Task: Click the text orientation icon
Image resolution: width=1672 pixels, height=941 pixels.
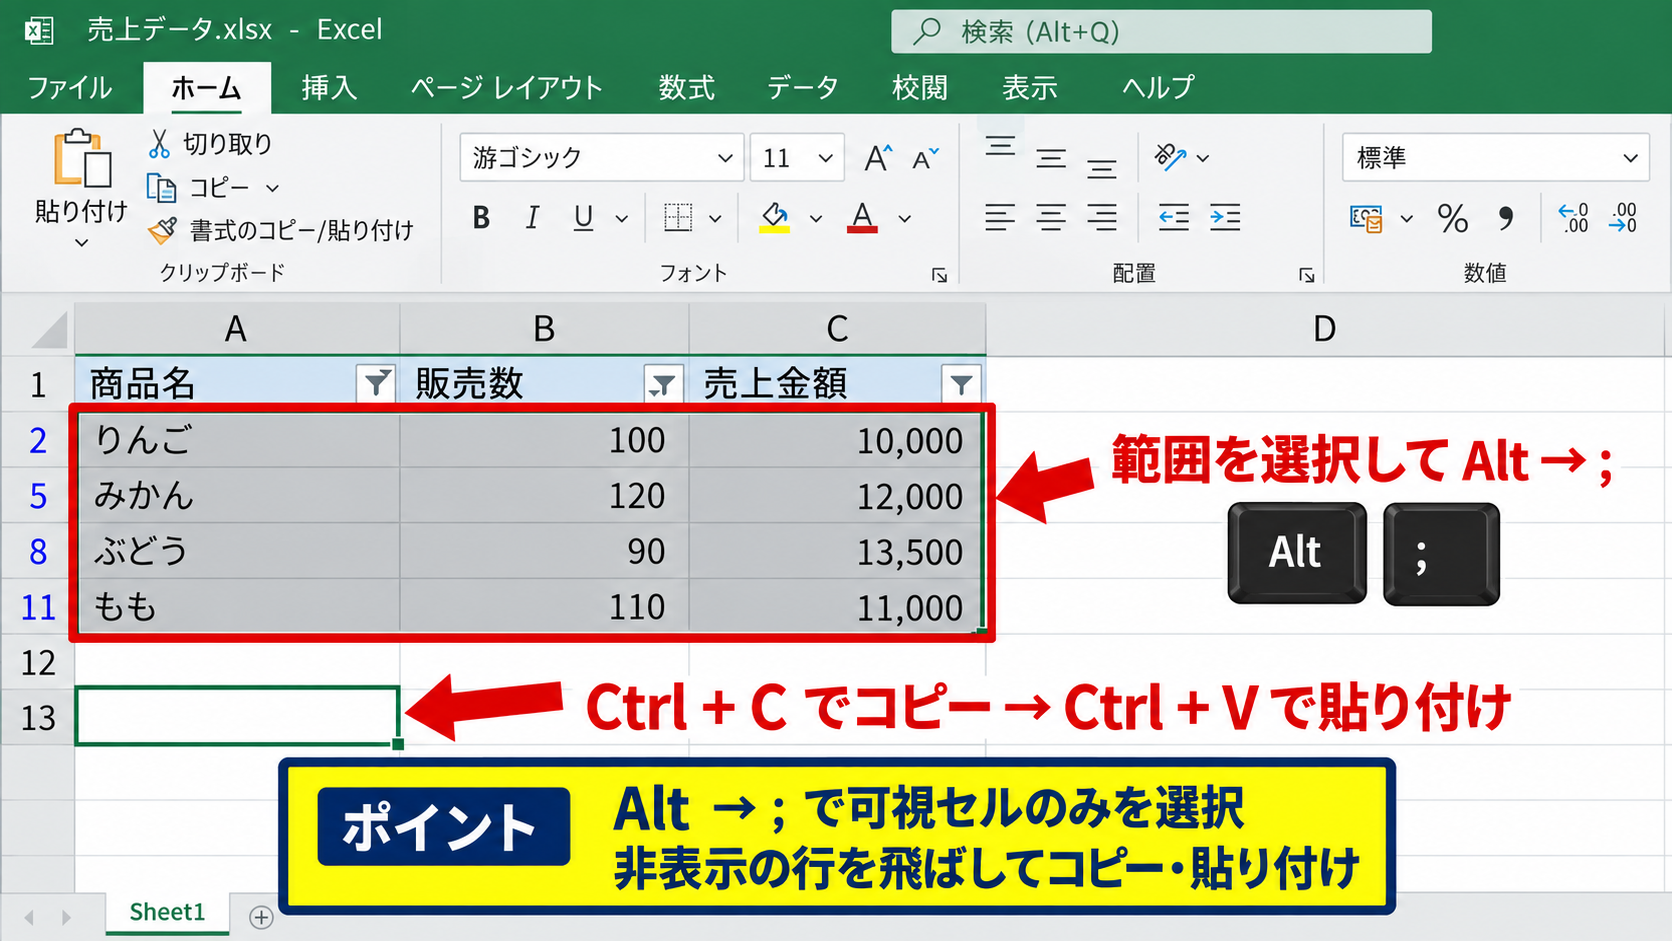Action: pyautogui.click(x=1170, y=157)
